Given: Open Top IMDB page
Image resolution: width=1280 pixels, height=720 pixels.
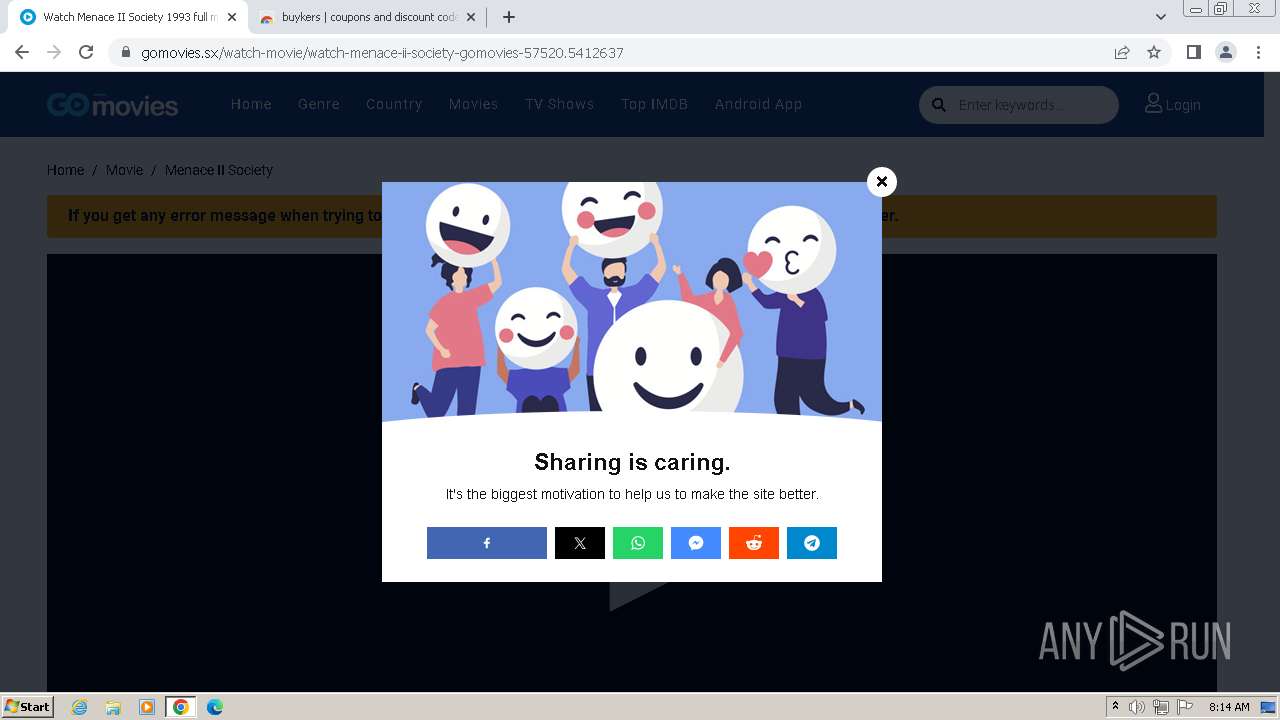Looking at the screenshot, I should coord(654,104).
